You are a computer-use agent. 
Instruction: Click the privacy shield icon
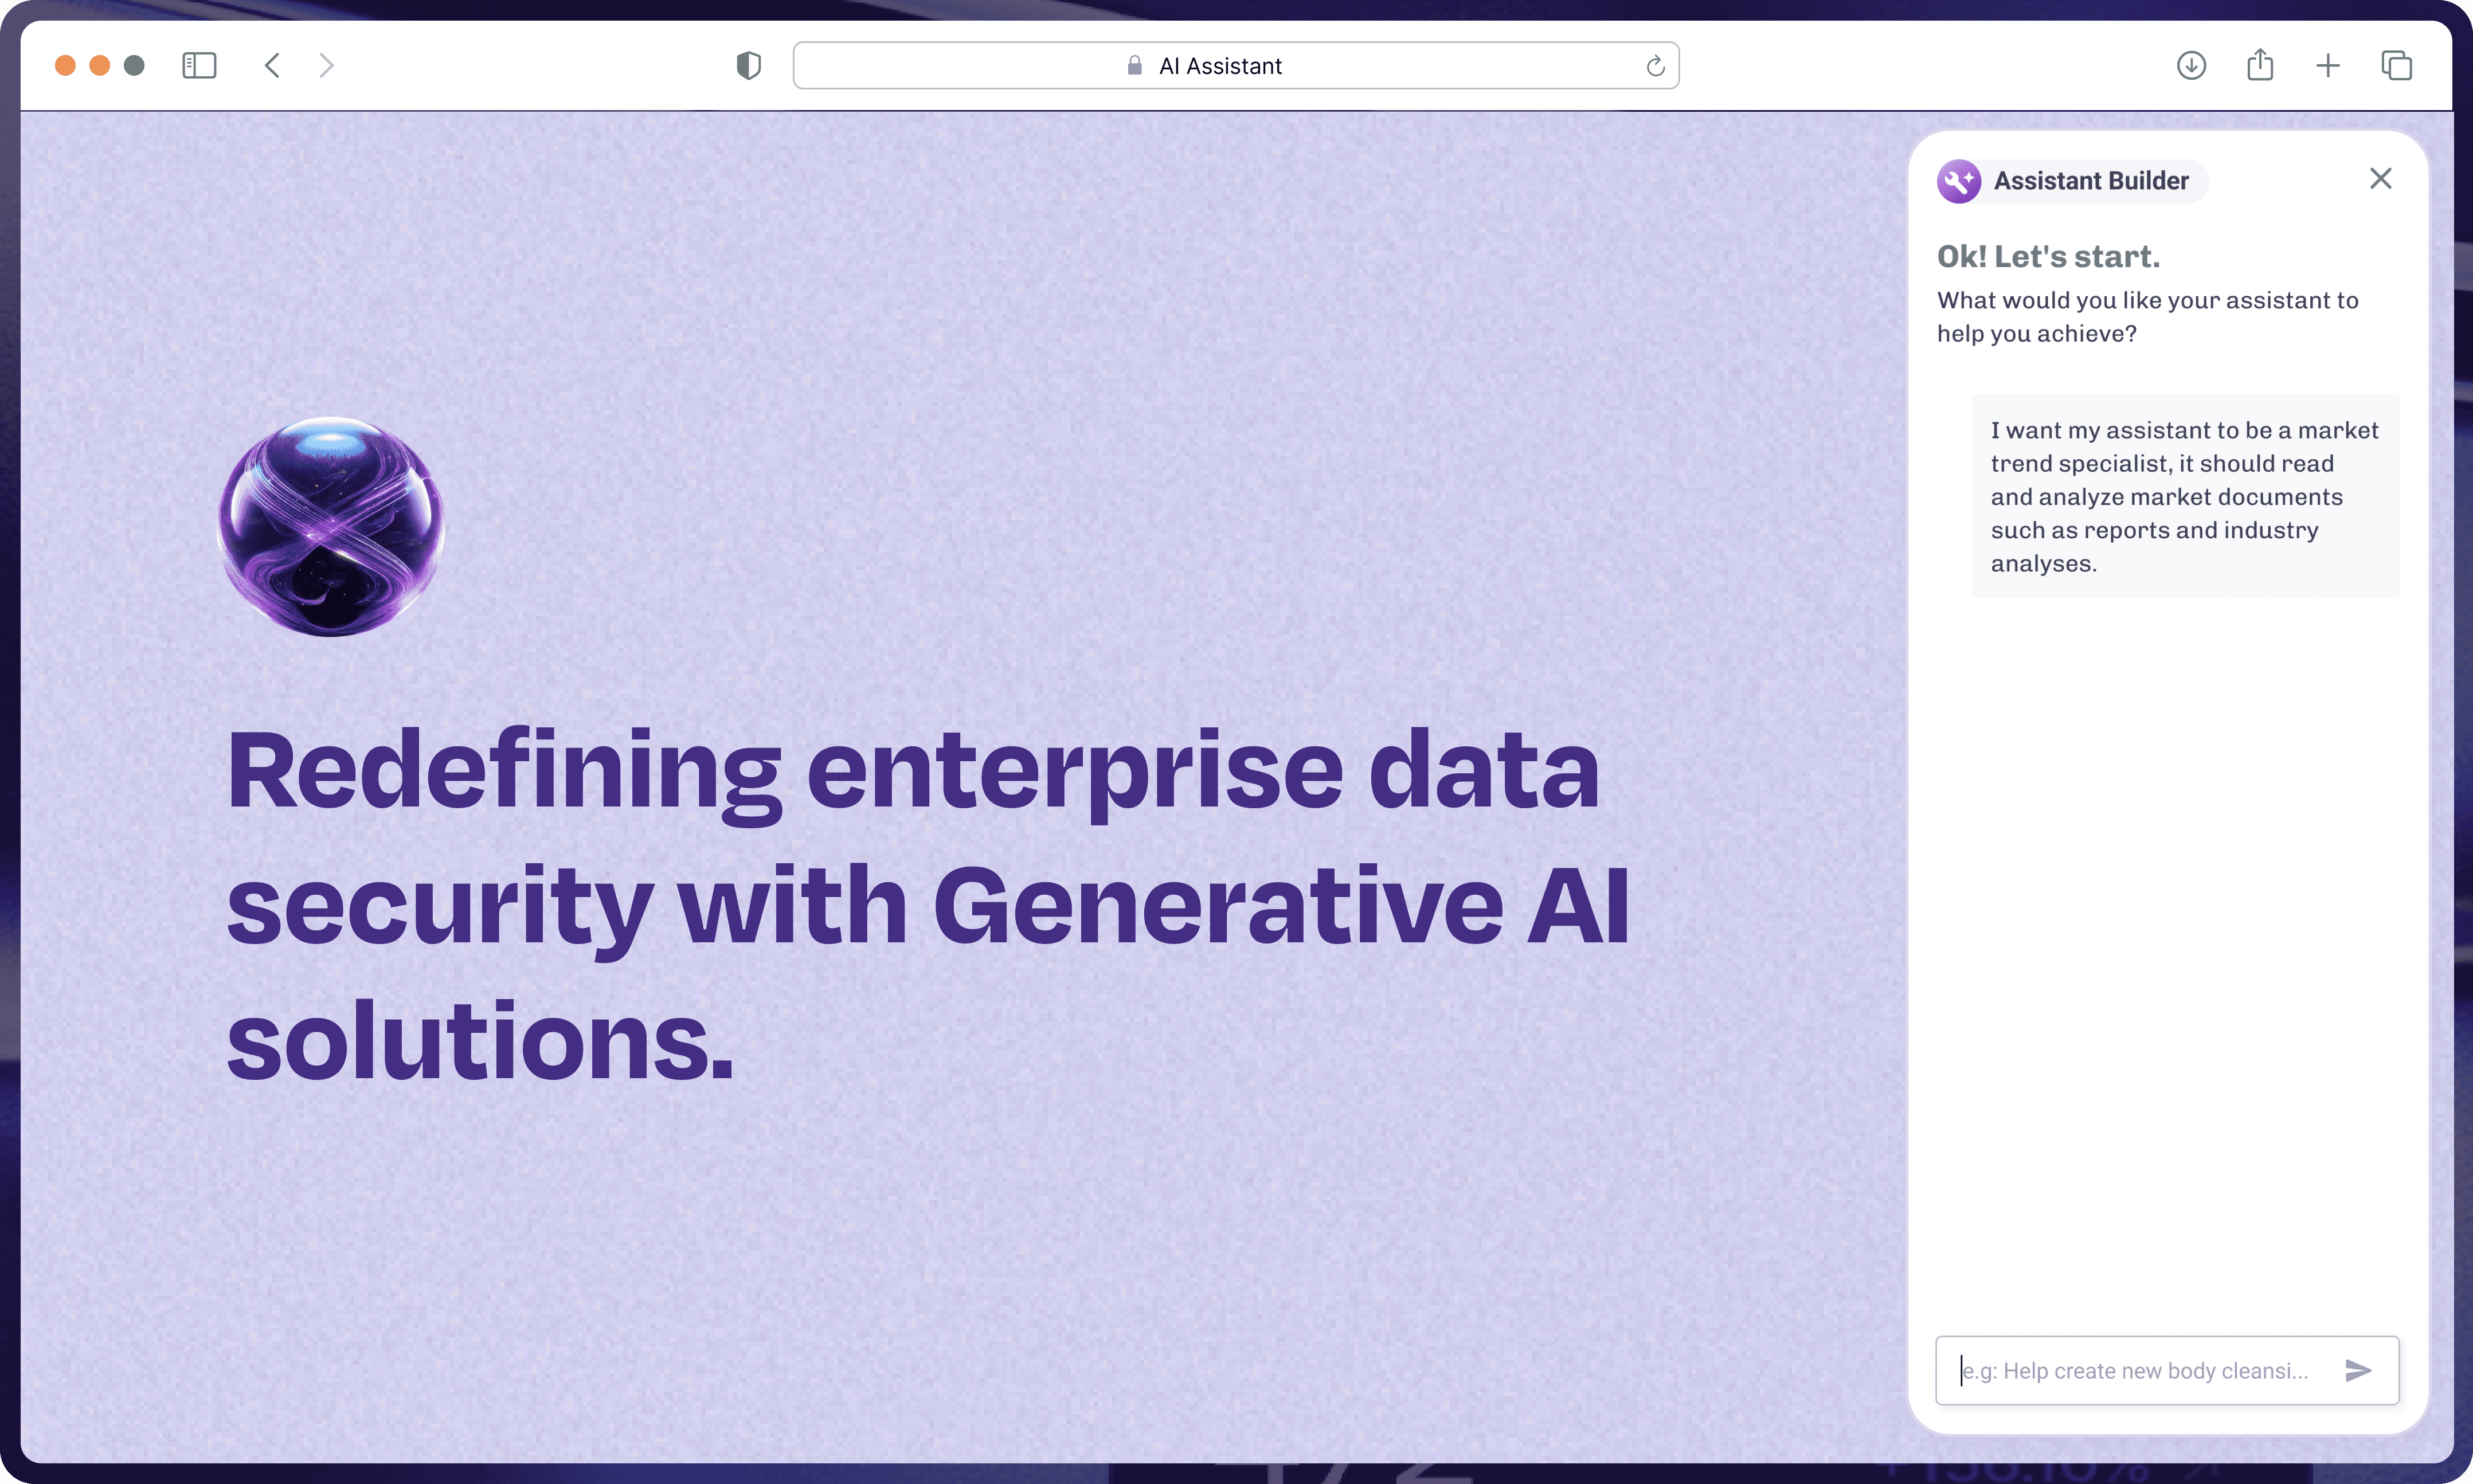[748, 66]
